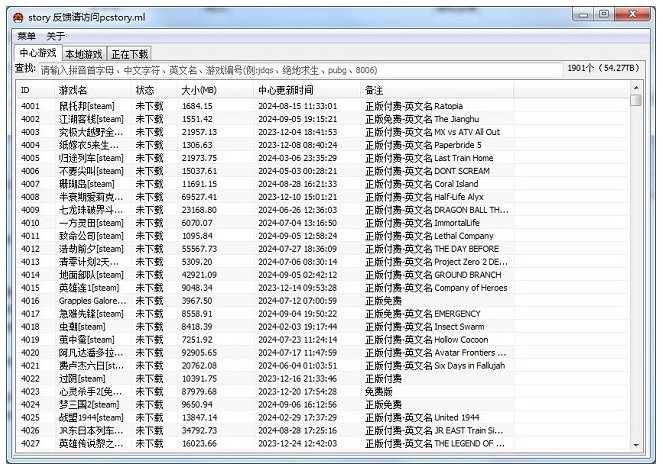Open the 菜单 menu
Screen dimensions: 663x471
(x=26, y=36)
